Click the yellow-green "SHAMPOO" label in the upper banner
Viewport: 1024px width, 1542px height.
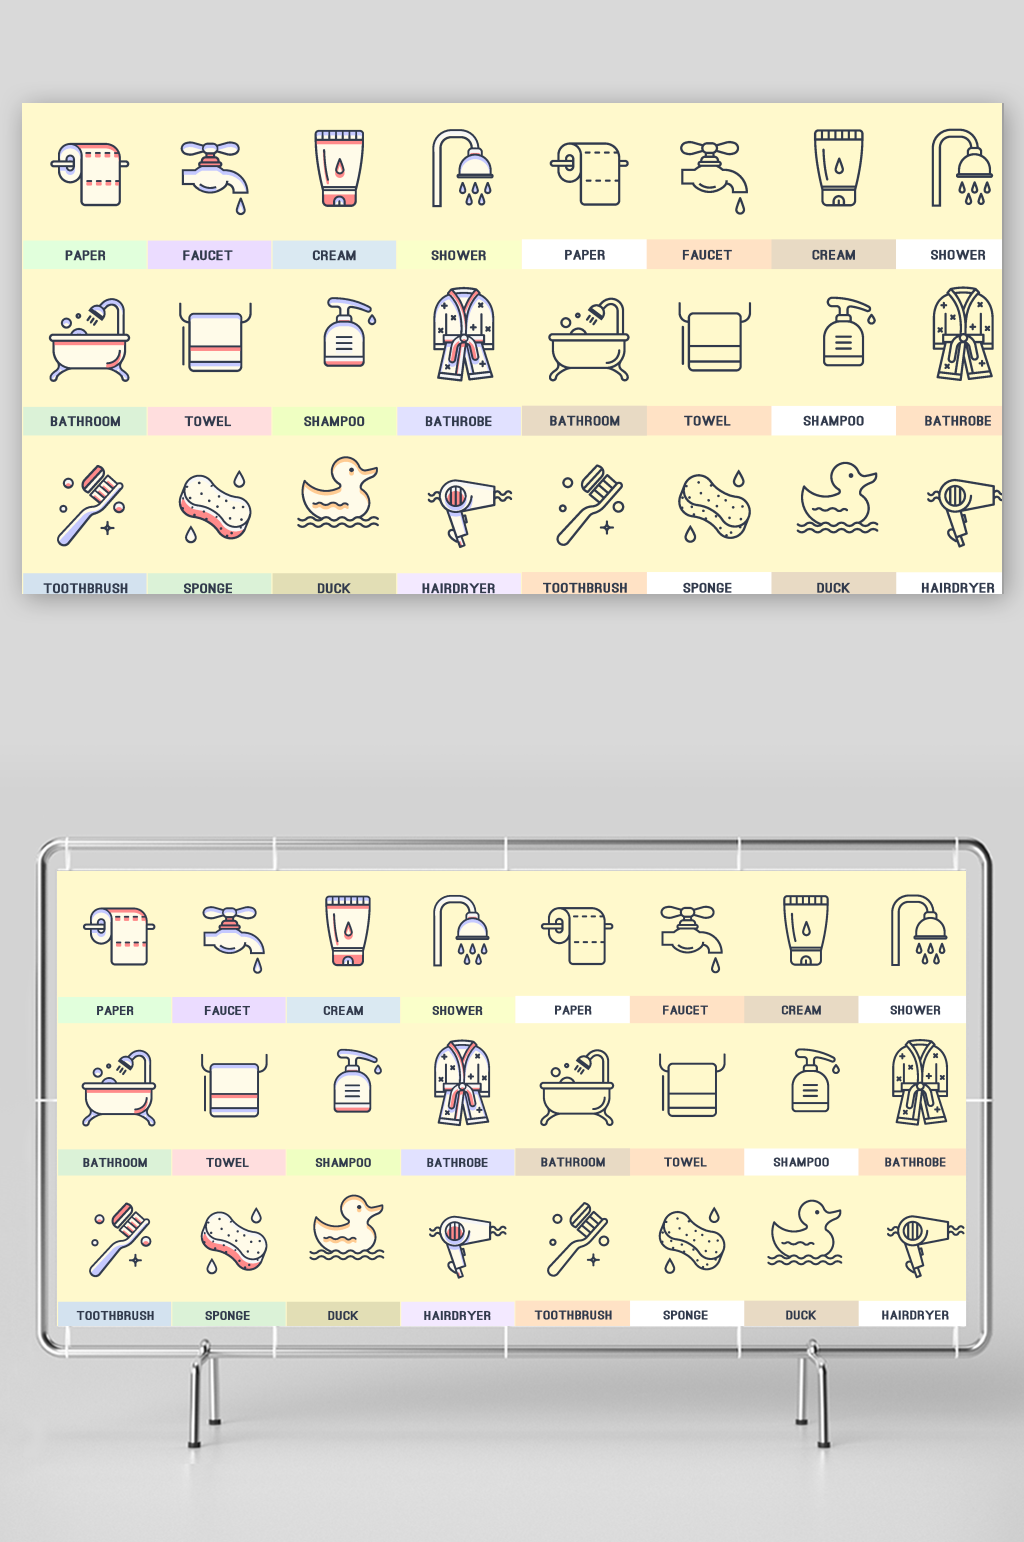pyautogui.click(x=334, y=421)
